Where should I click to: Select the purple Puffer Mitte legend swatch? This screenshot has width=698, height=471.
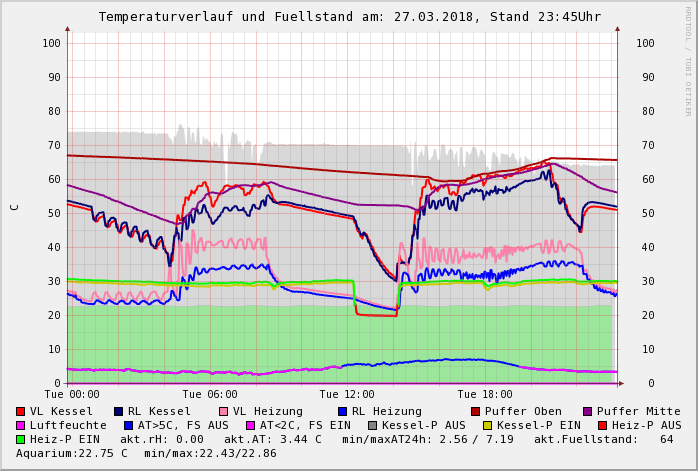tap(588, 412)
